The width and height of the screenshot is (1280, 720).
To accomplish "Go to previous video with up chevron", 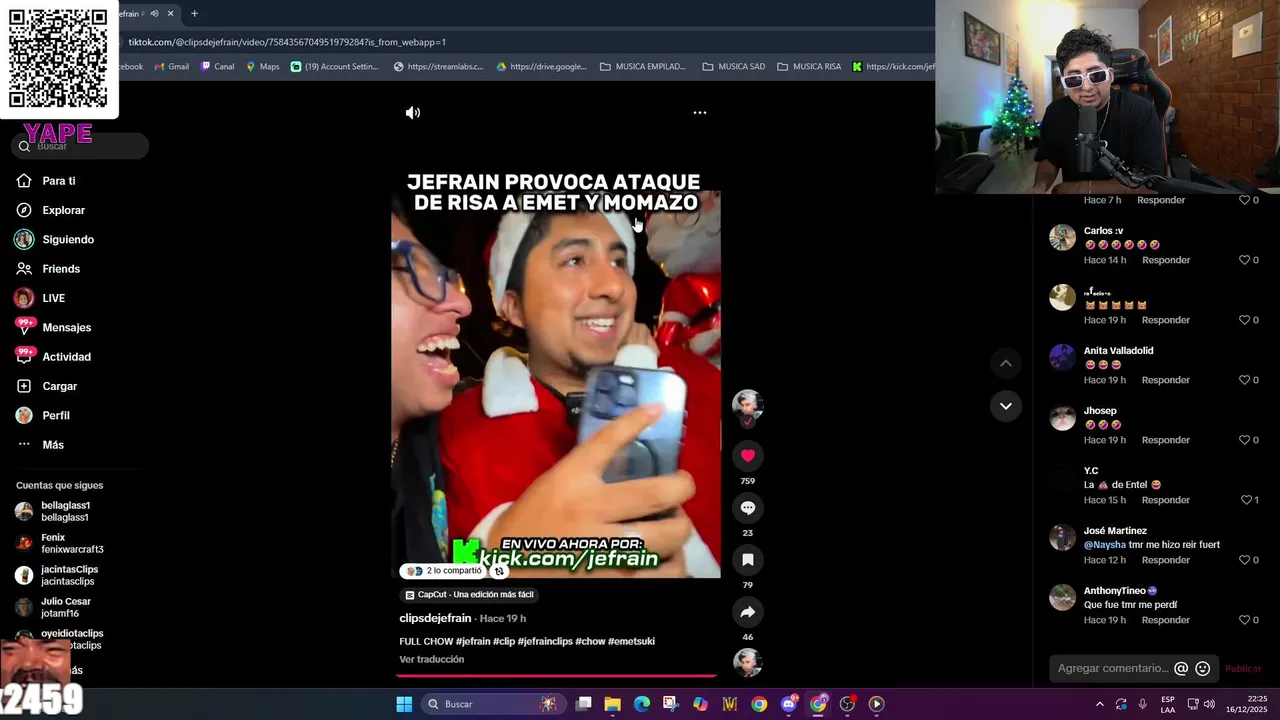I will 1006,363.
